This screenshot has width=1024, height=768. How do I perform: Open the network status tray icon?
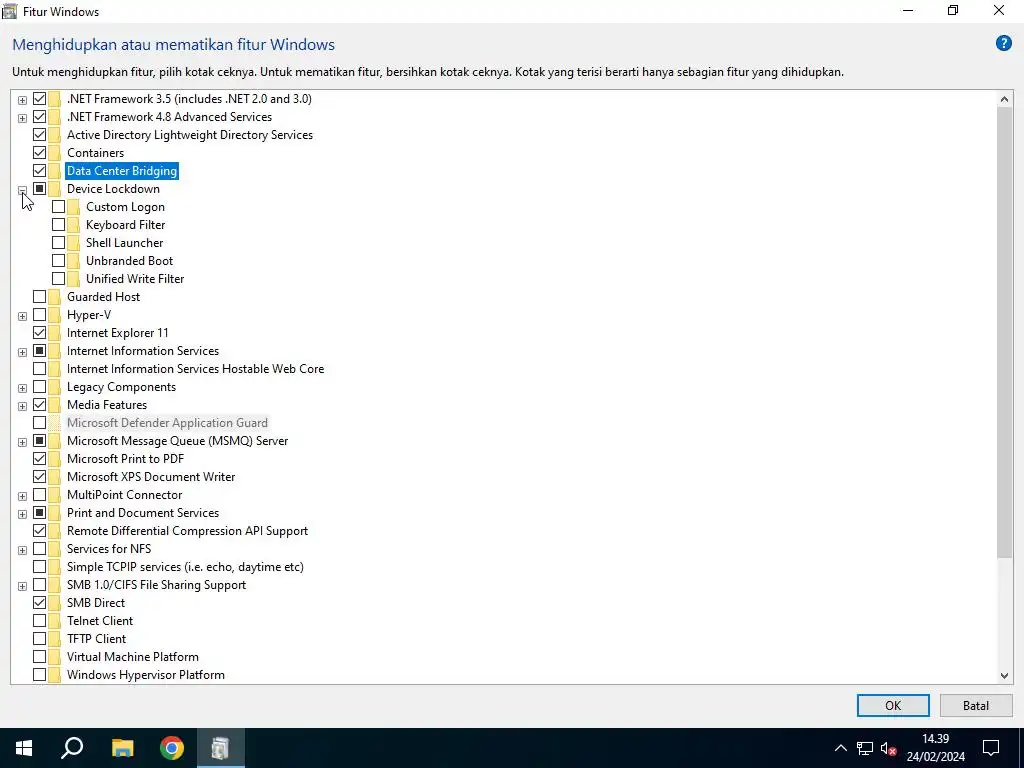(x=865, y=748)
